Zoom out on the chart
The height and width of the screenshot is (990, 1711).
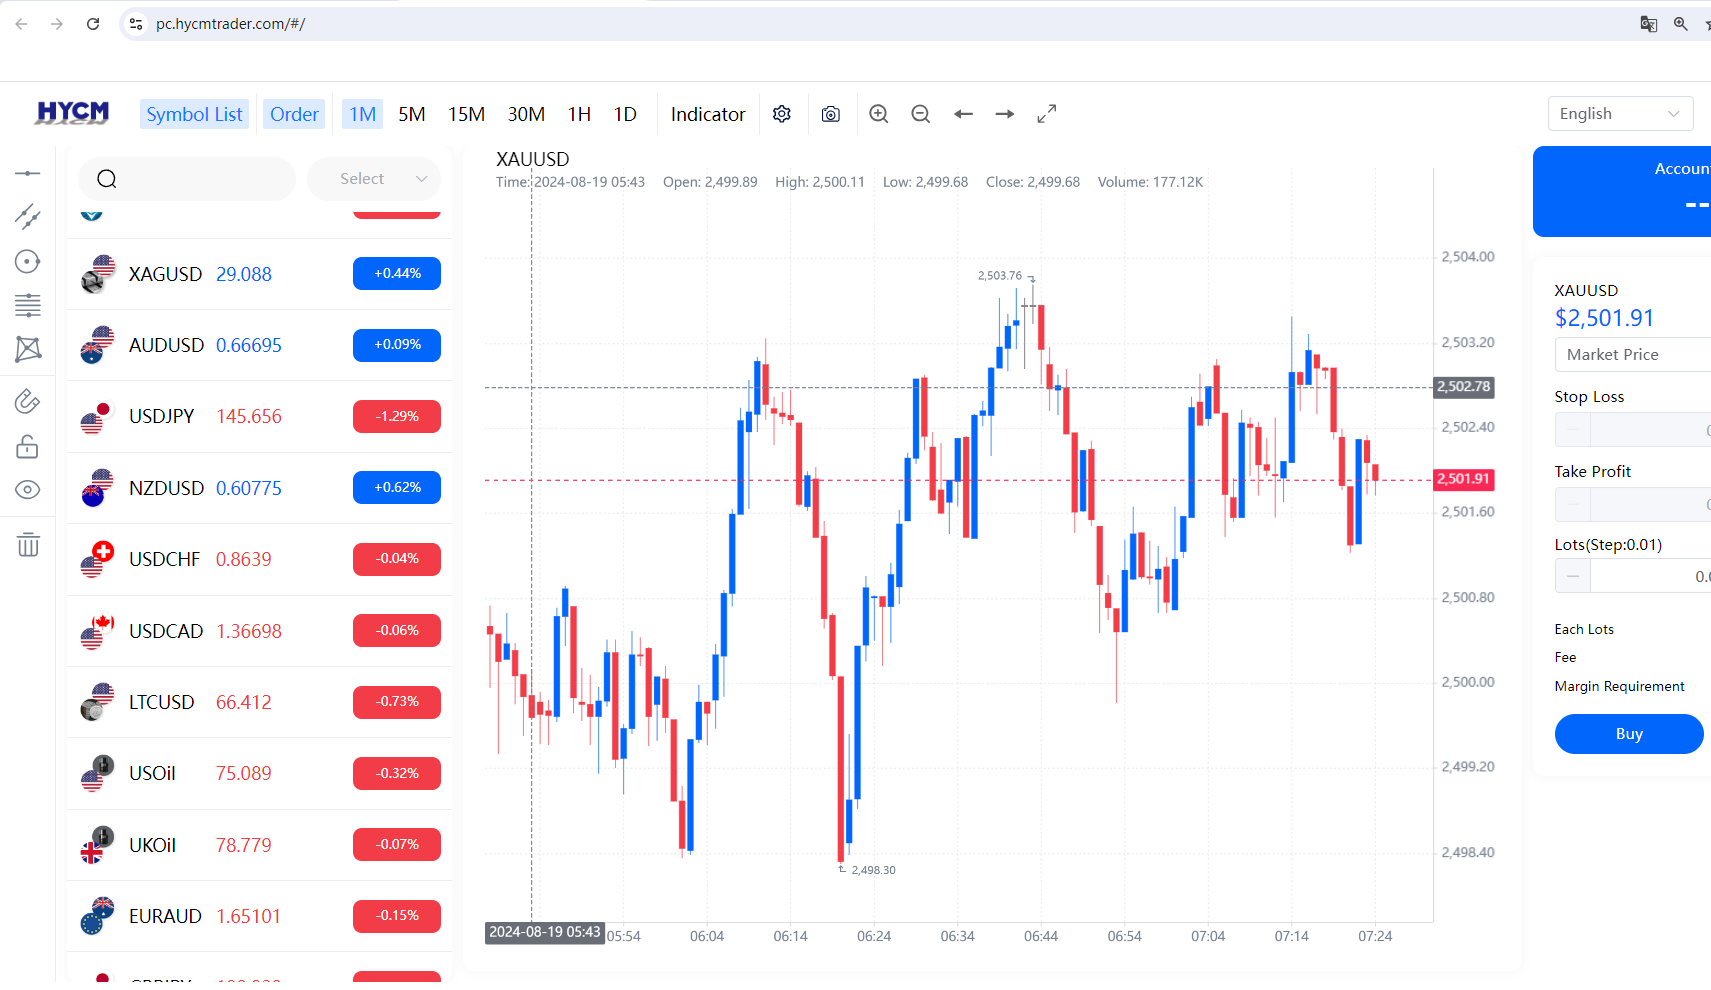click(x=920, y=114)
